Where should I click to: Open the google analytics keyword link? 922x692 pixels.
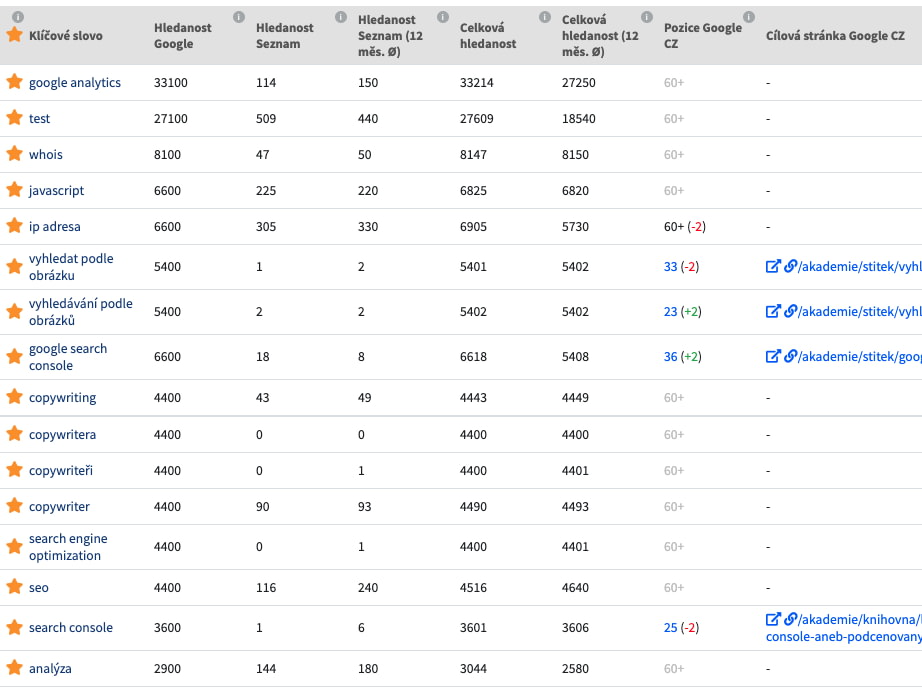(x=75, y=82)
